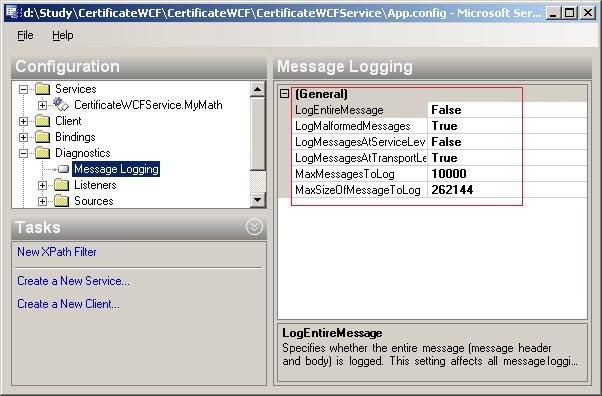Viewport: 602px width, 396px height.
Task: Collapse the Services tree node
Action: click(23, 89)
